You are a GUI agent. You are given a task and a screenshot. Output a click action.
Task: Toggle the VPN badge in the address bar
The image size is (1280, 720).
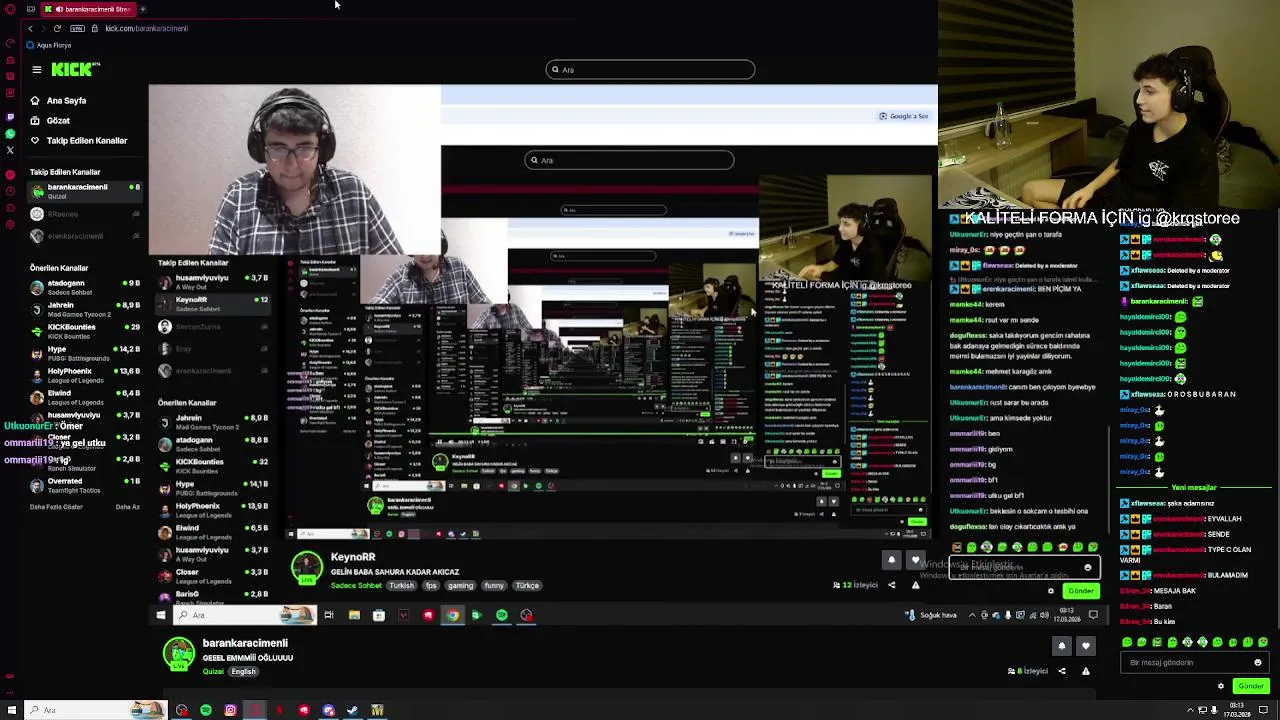(x=77, y=28)
